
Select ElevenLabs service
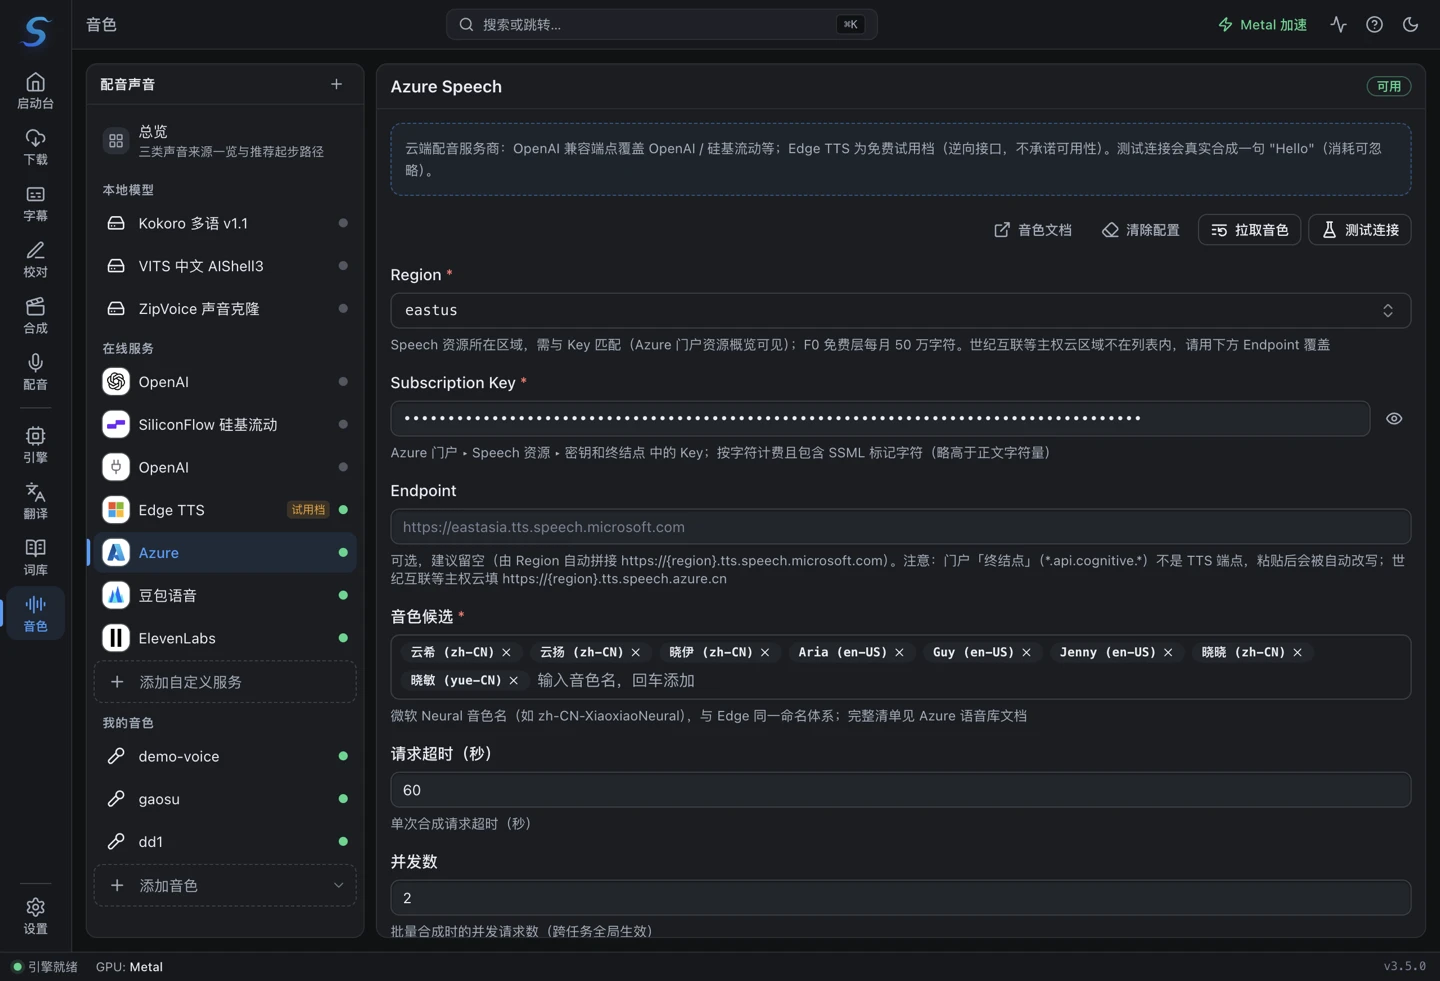[225, 638]
